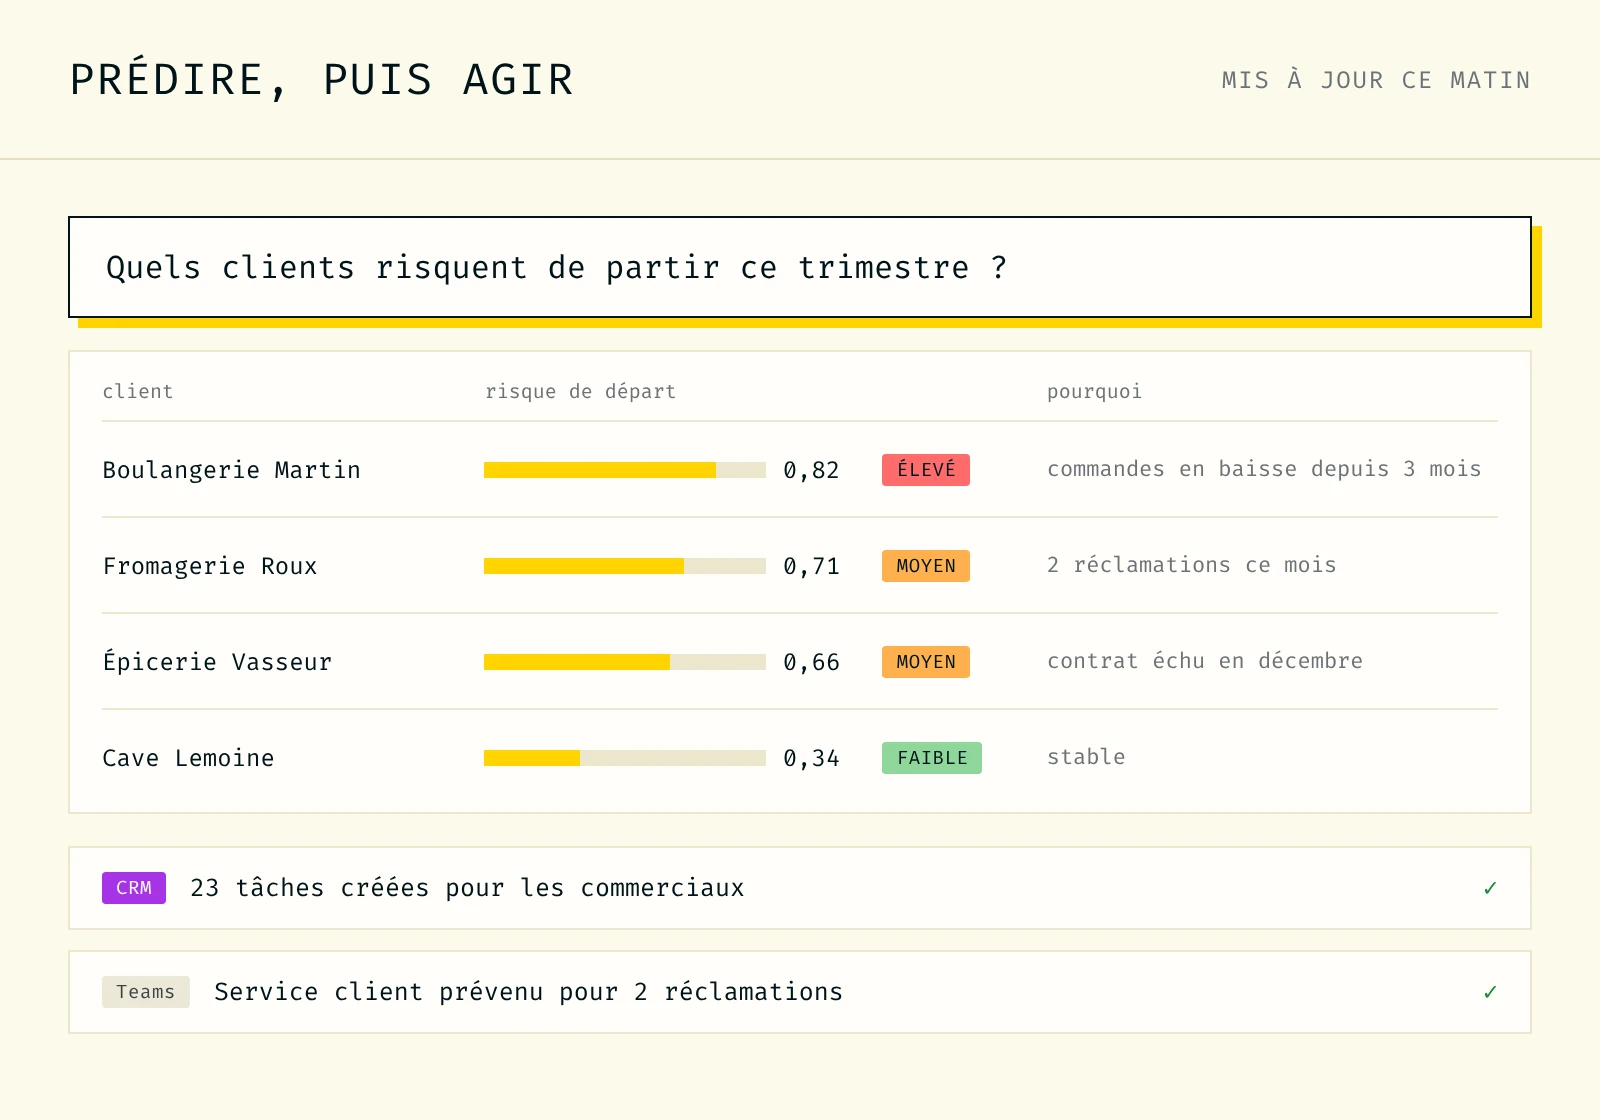Click the reason '2 réclamations ce mois'
The height and width of the screenshot is (1120, 1600).
pyautogui.click(x=1191, y=565)
